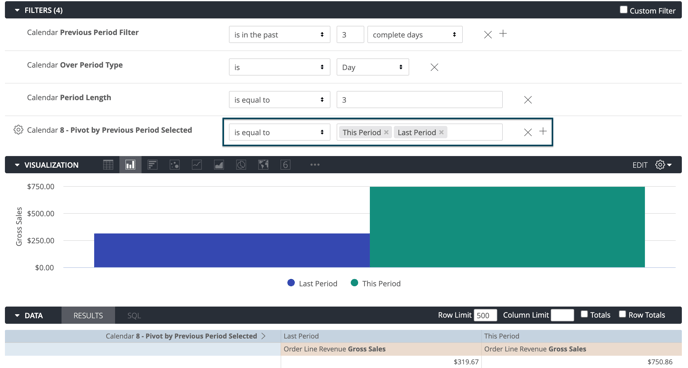Select the map visualization icon
This screenshot has width=688, height=368.
(x=263, y=165)
